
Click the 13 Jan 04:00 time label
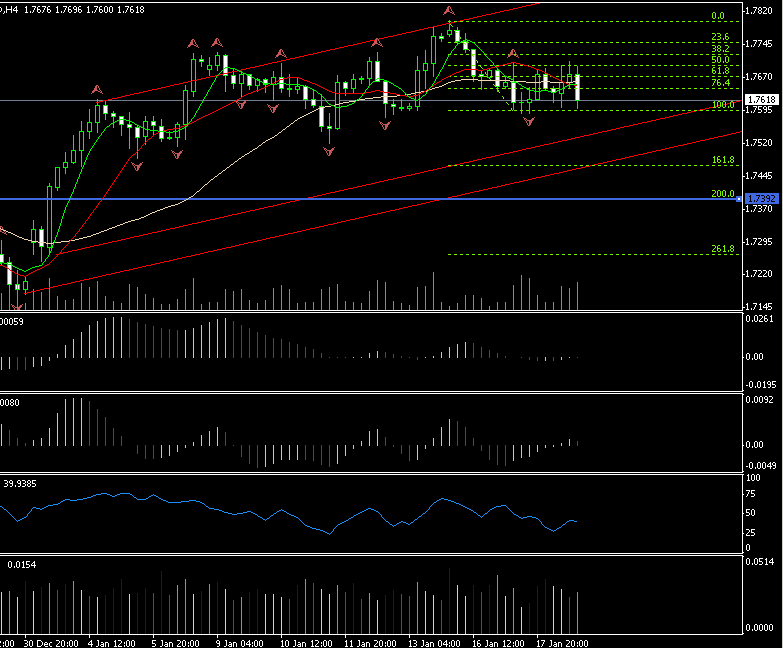click(x=434, y=643)
